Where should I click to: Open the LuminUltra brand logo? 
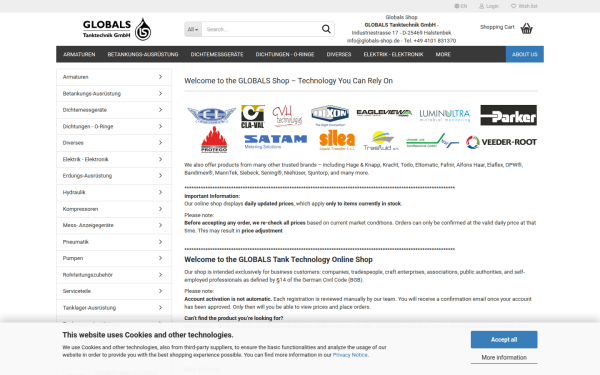pyautogui.click(x=445, y=115)
